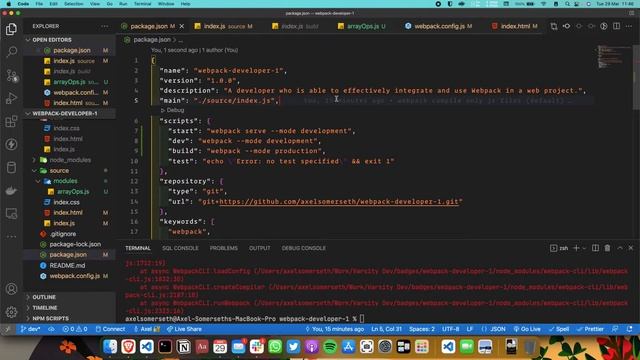Open the Thunder Client lightning icon
Screen dimensions: 640x360
pyautogui.click(x=11, y=144)
